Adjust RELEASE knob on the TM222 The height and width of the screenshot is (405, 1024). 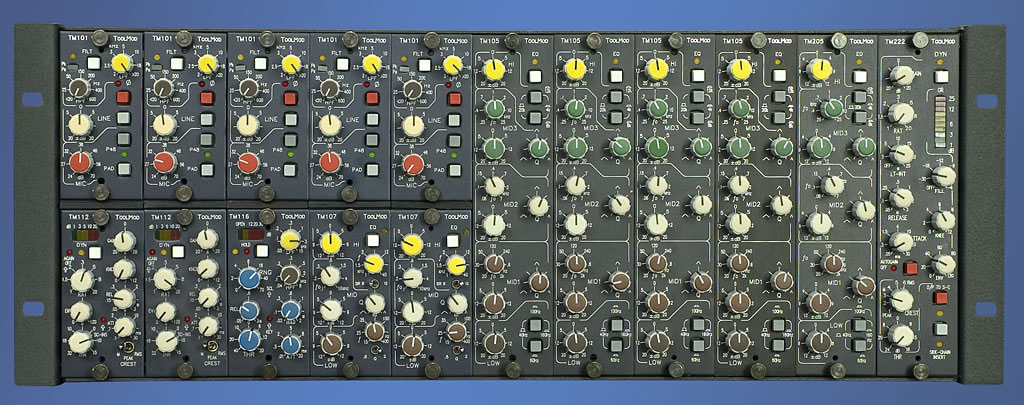point(901,199)
